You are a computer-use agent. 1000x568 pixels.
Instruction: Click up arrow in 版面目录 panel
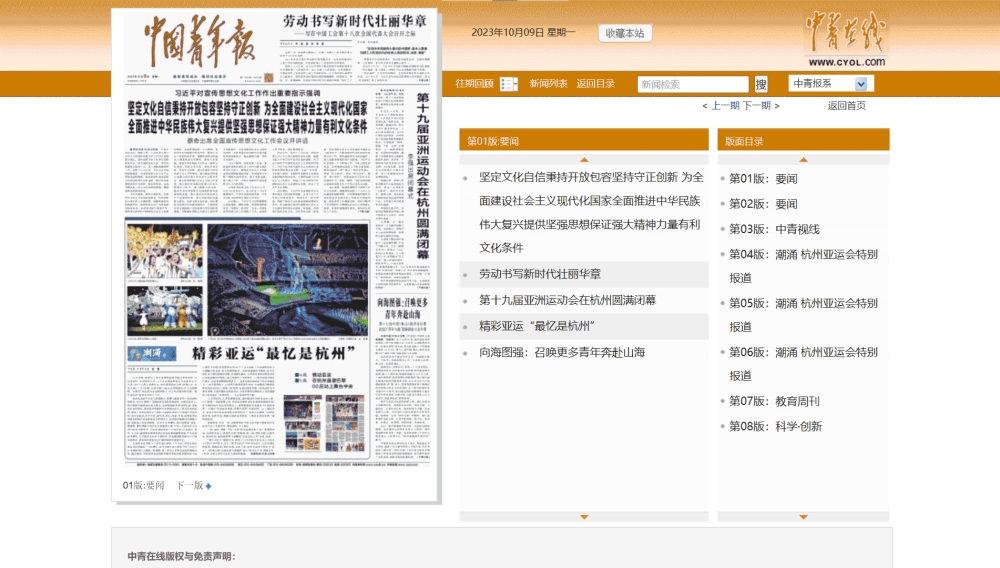point(803,159)
